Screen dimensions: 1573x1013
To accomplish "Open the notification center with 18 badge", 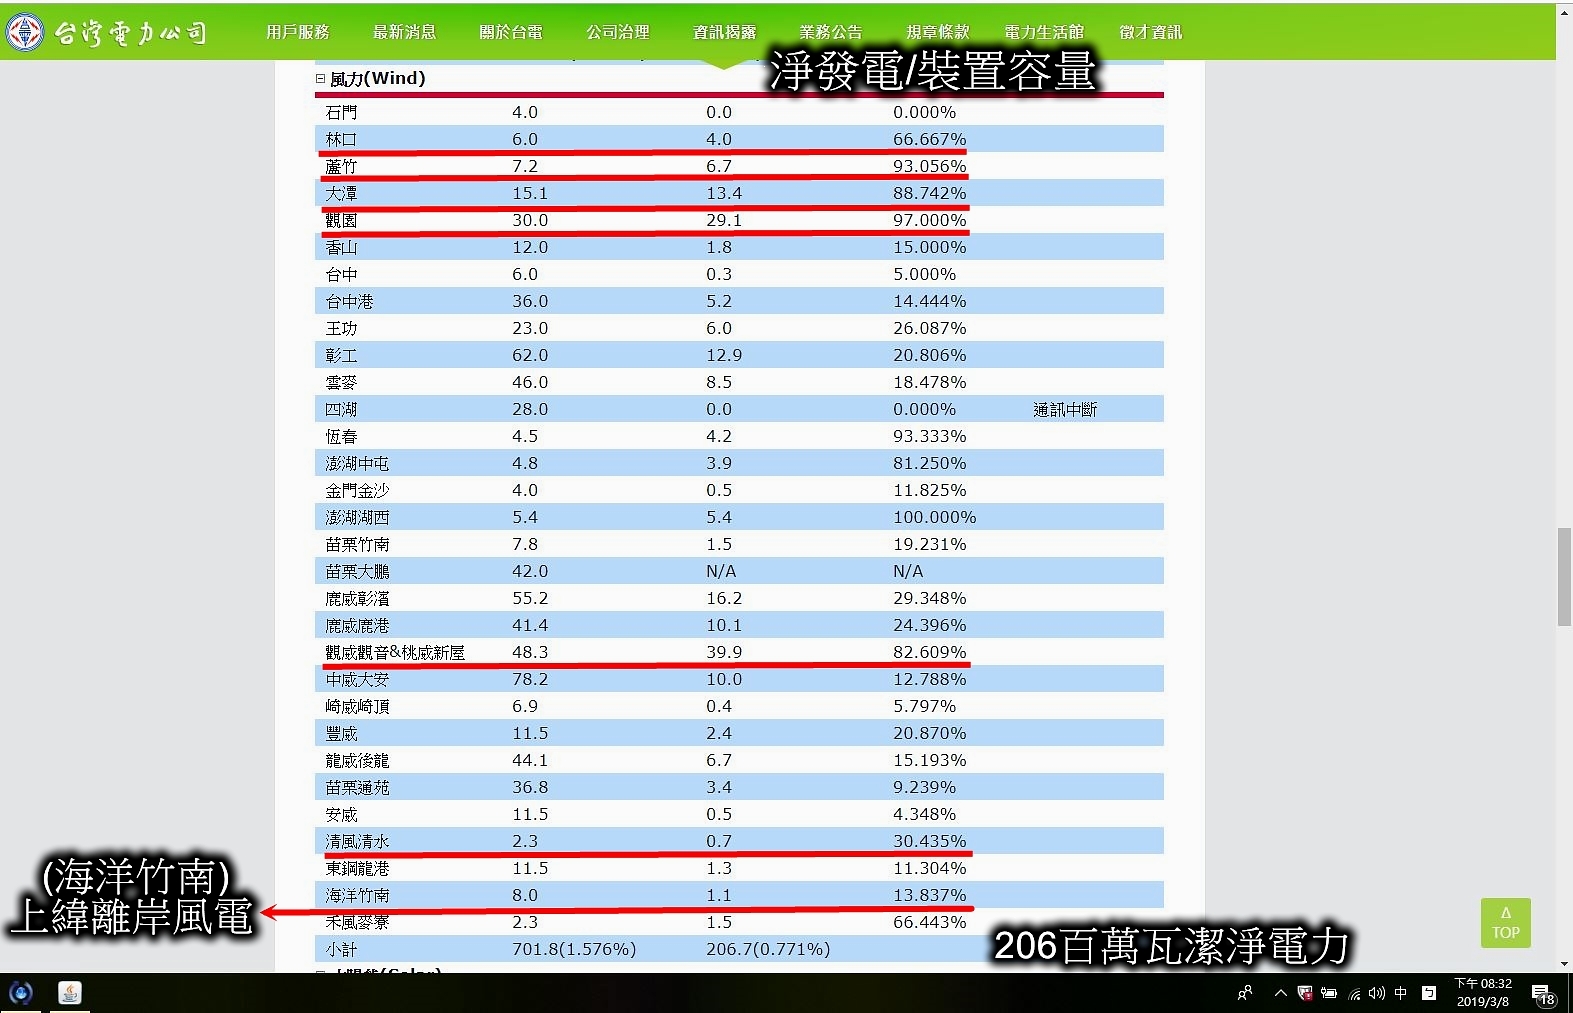I will pos(1543,994).
